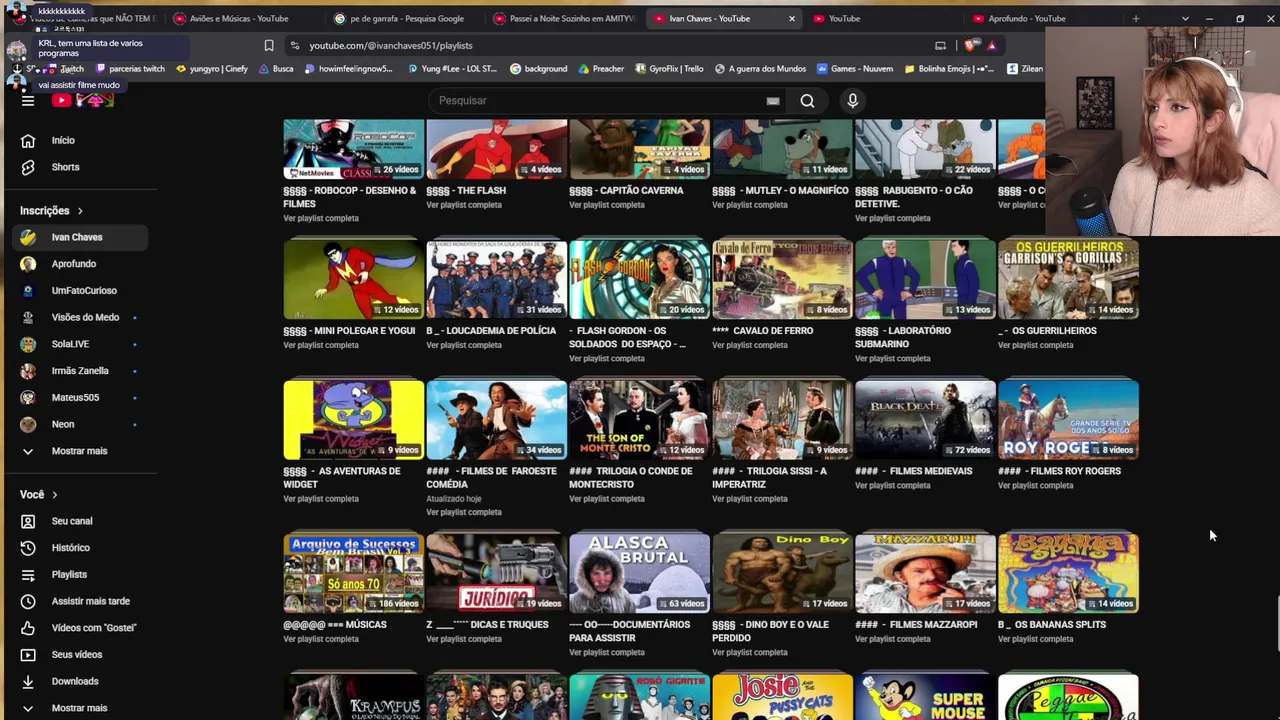This screenshot has height=720, width=1280.
Task: Click the bookmark icon in address bar
Action: click(269, 45)
